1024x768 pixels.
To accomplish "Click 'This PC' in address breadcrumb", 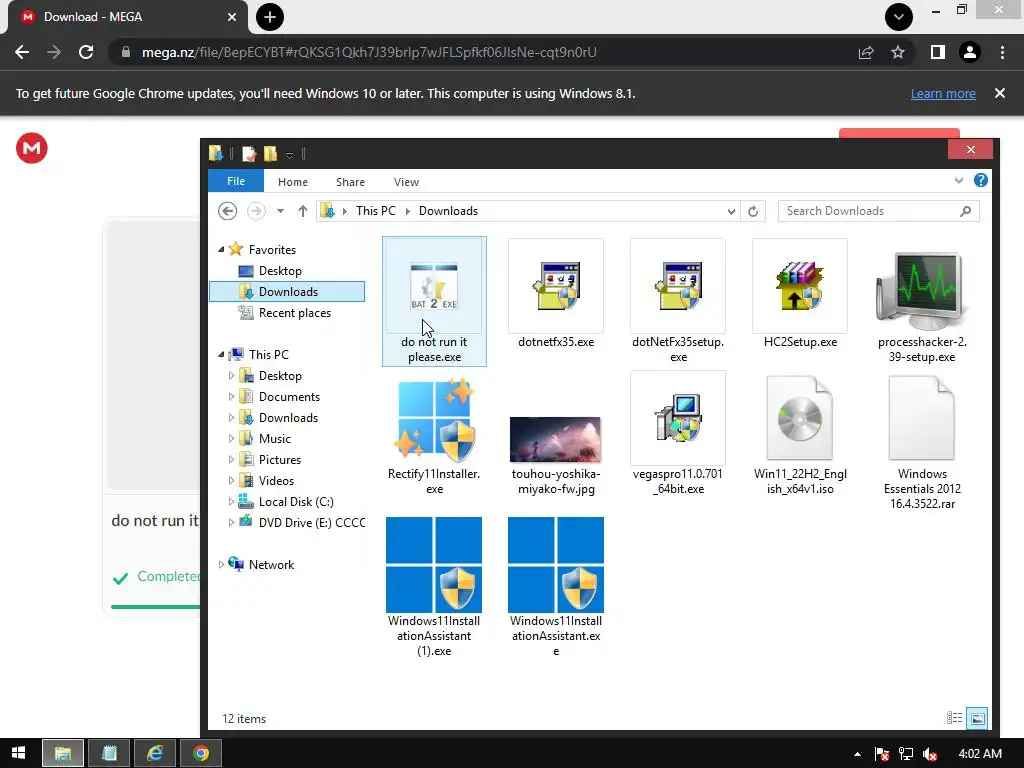I will tap(376, 211).
